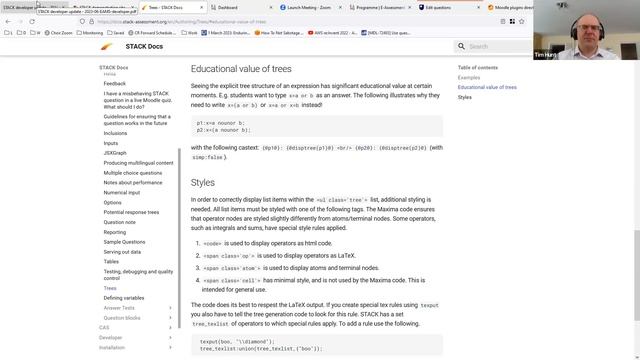
Task: Open the Saved bookmark folder
Action: click(116, 33)
